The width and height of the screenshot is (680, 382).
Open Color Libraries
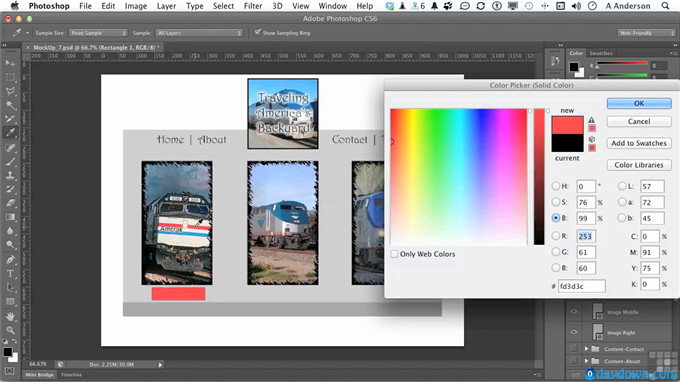coord(639,165)
